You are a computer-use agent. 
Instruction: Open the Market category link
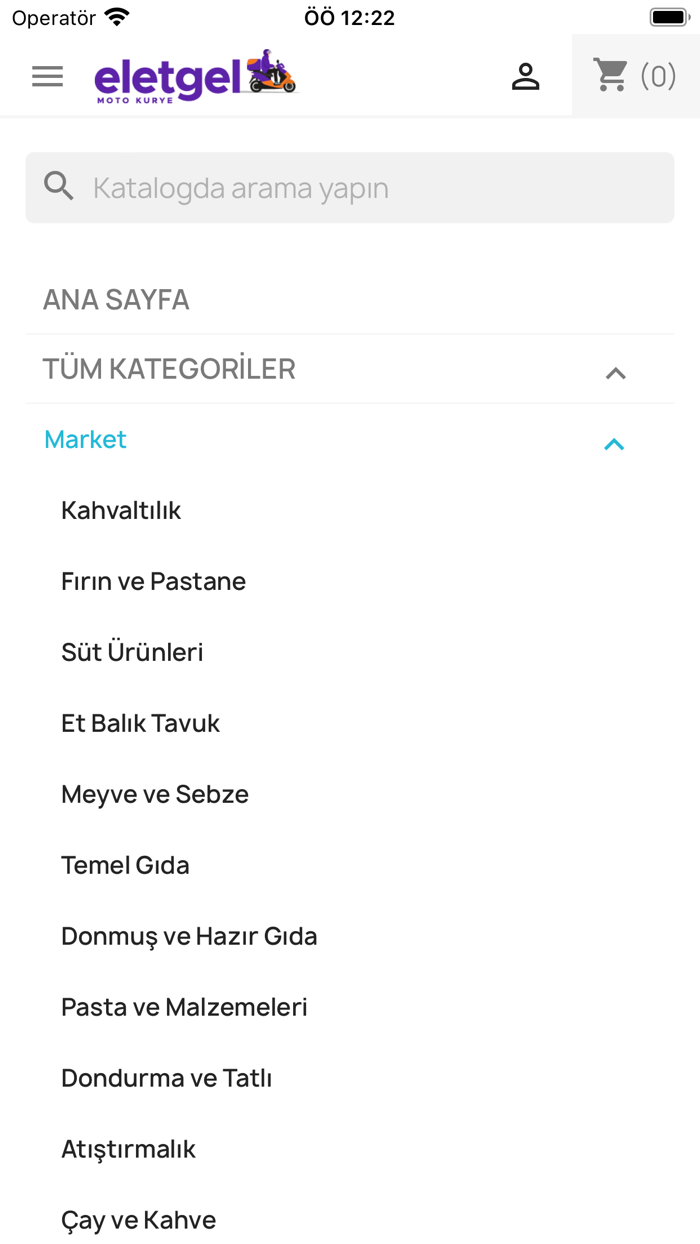[86, 440]
